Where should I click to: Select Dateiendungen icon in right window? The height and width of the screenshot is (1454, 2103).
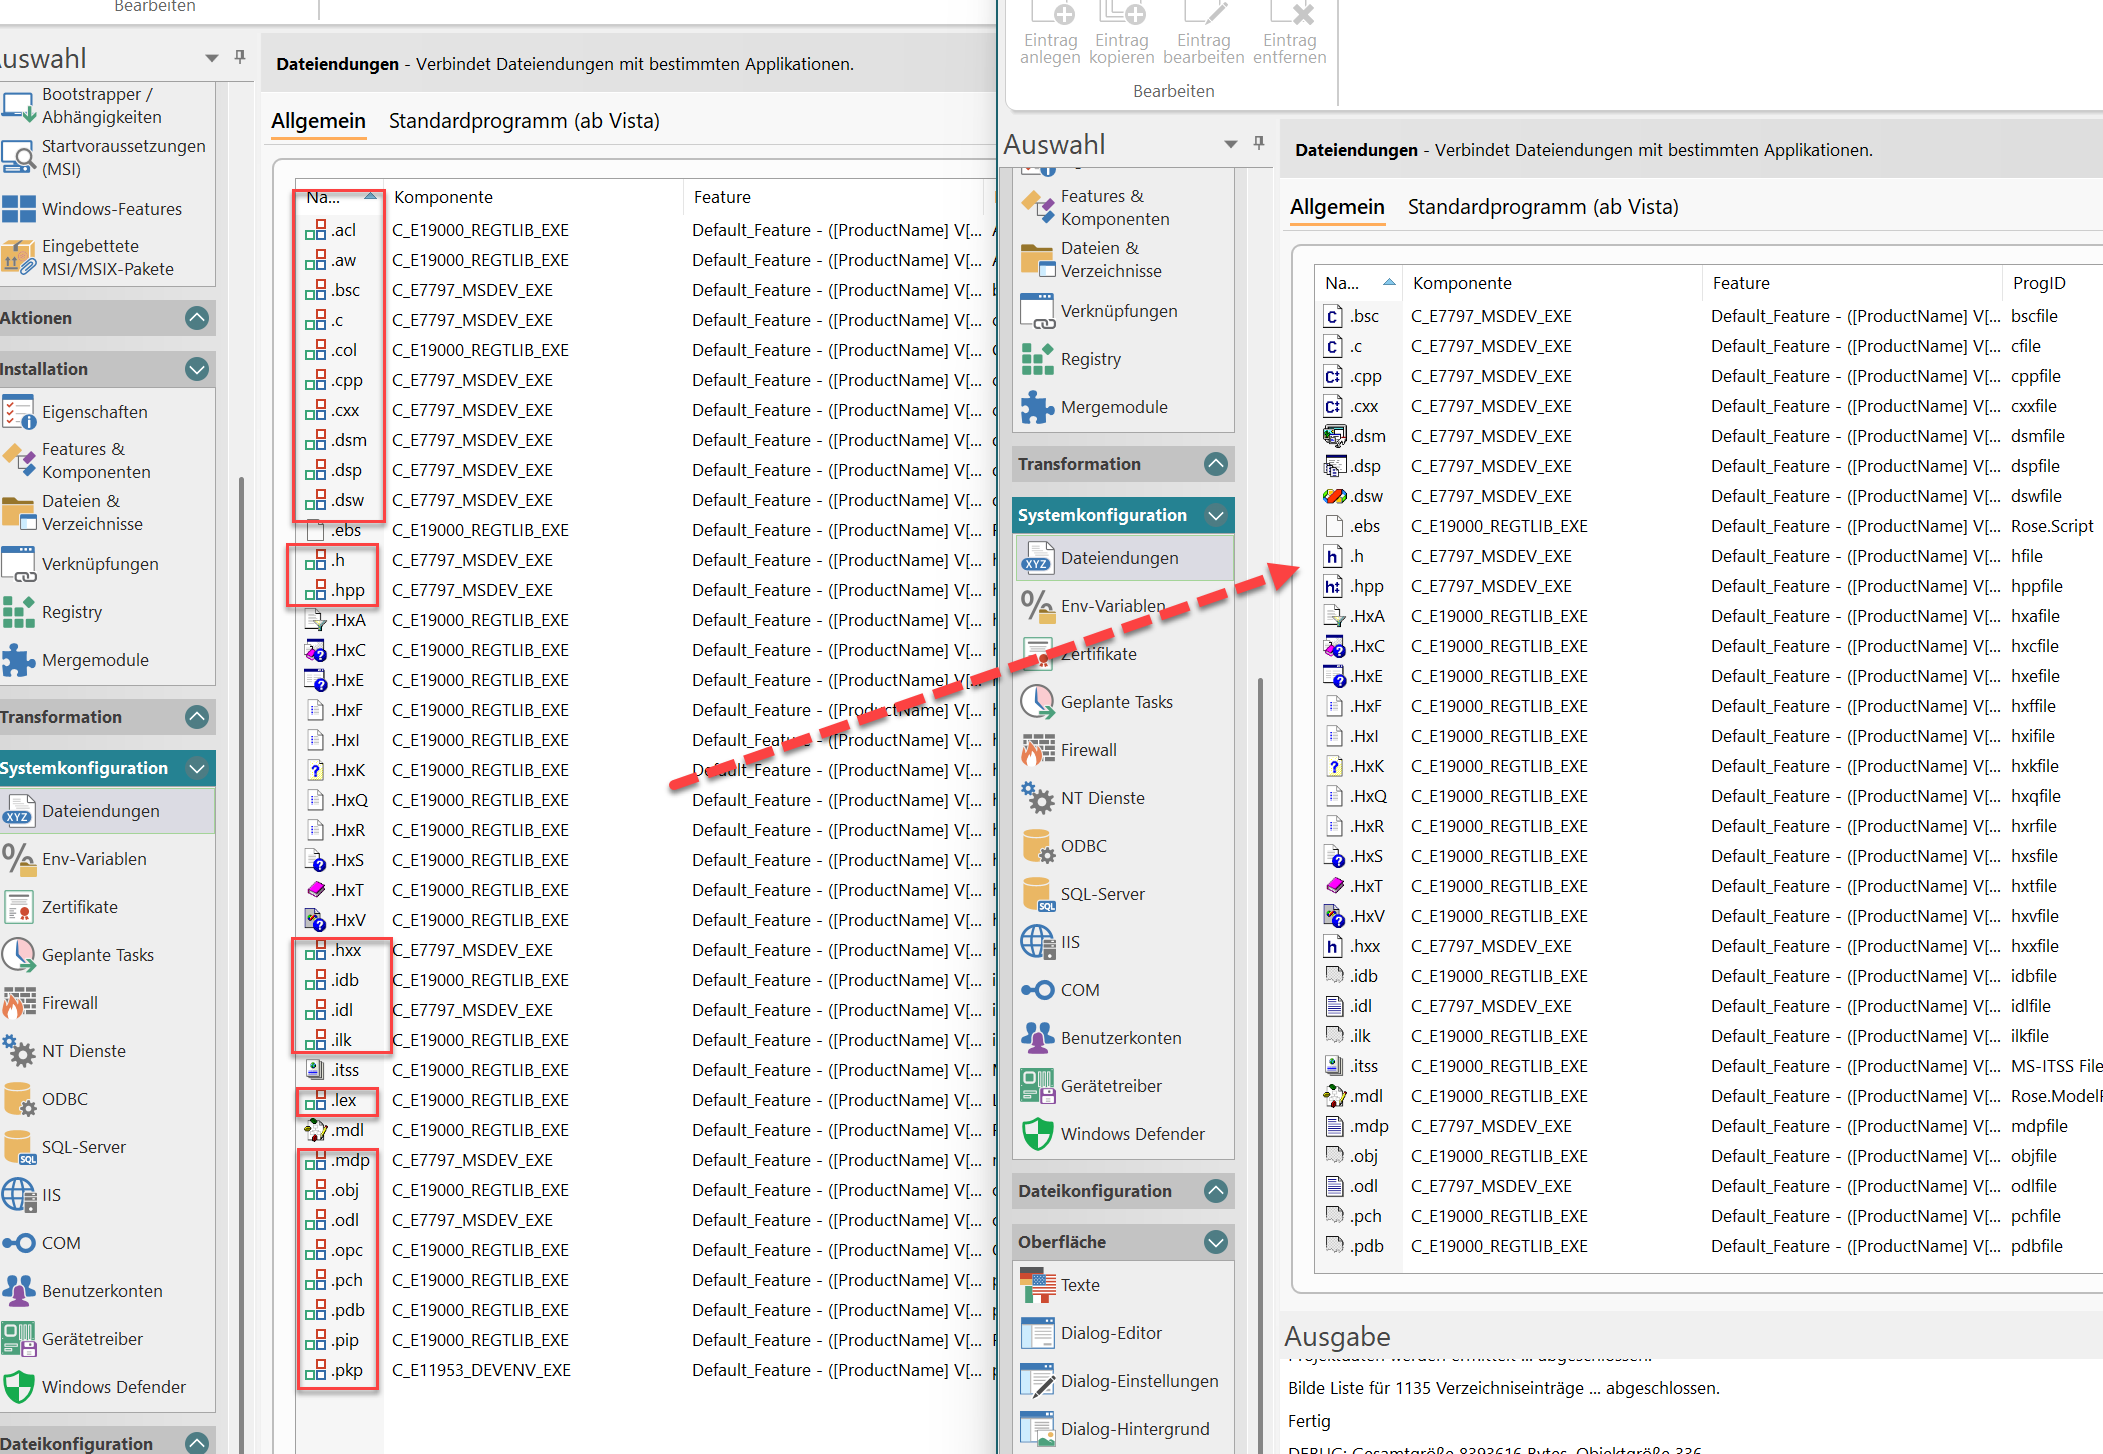(1037, 558)
